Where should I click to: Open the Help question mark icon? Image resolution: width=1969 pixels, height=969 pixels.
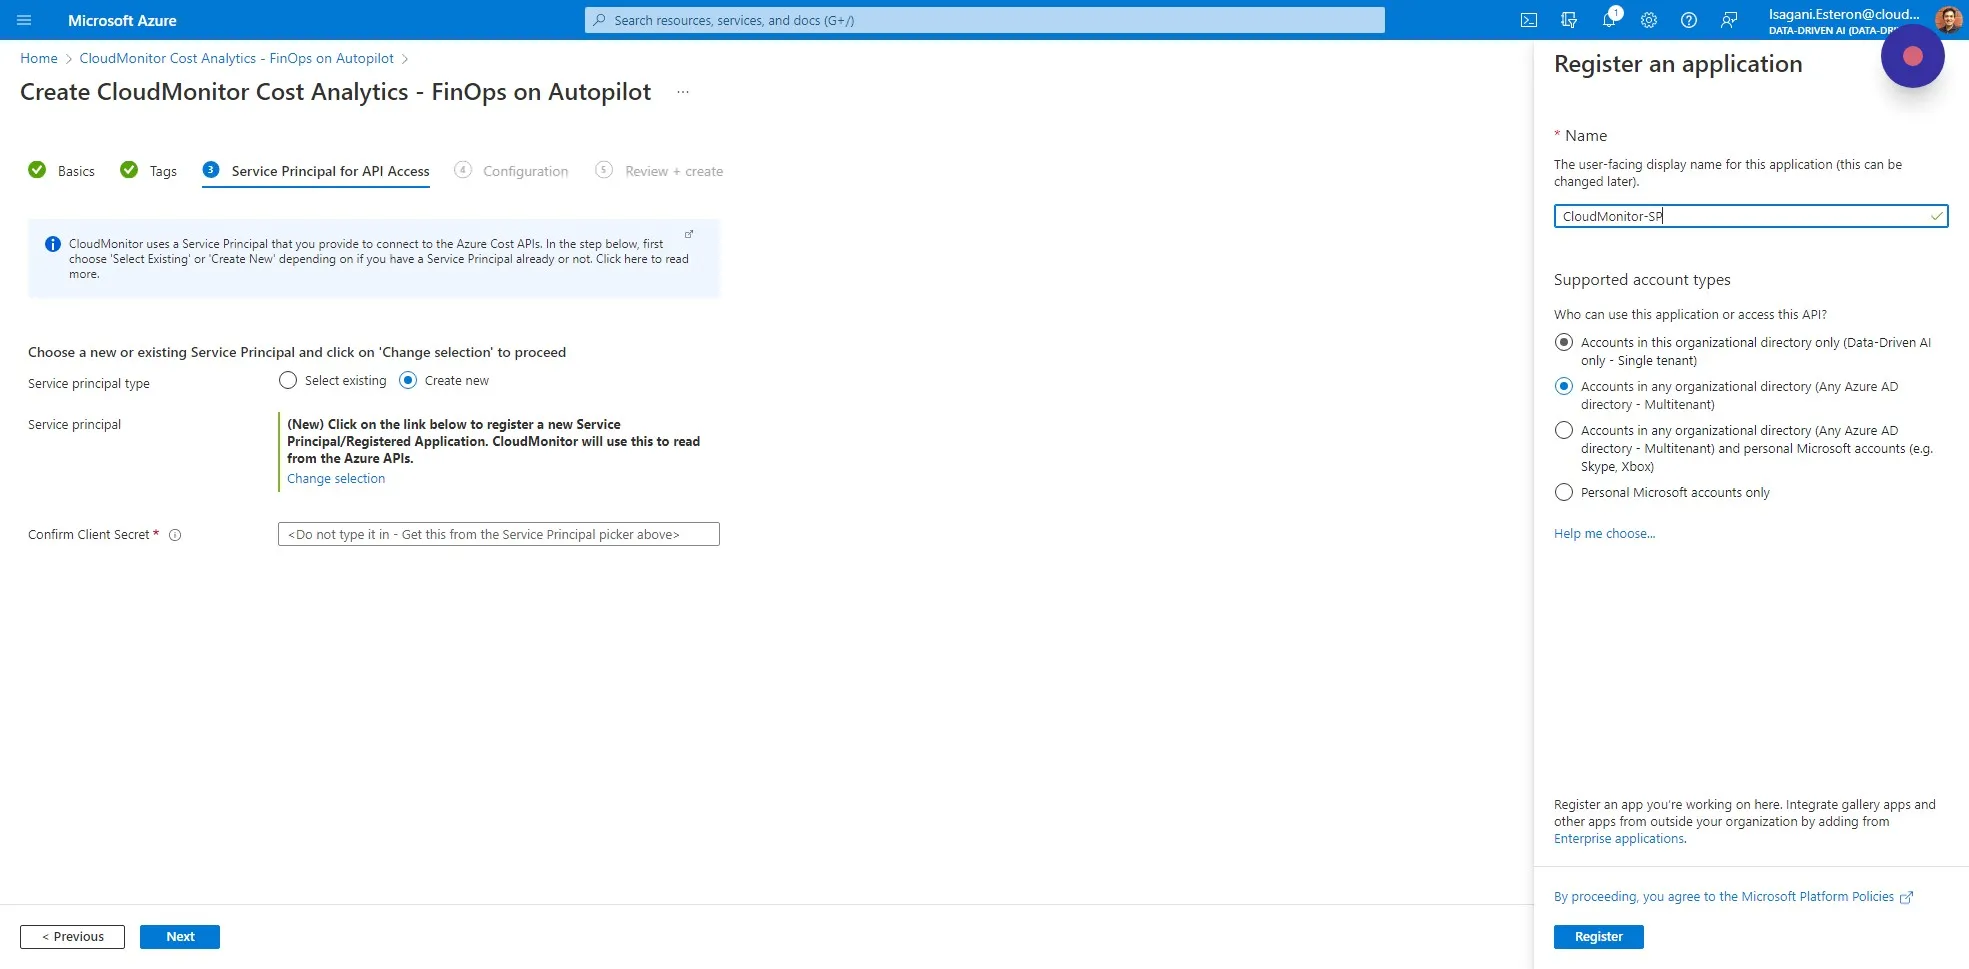1689,20
